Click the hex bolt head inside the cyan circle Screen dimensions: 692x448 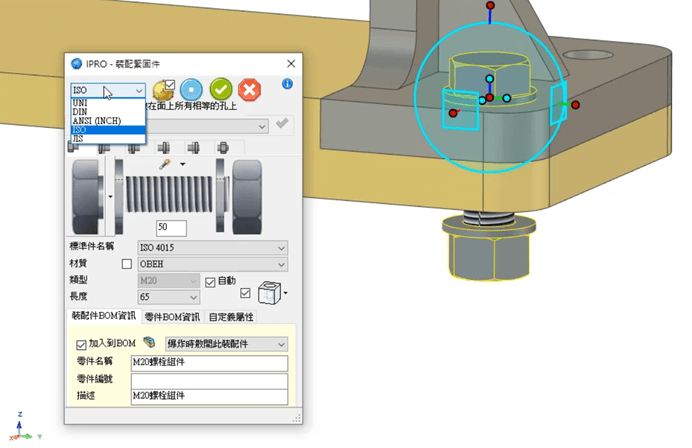(490, 73)
